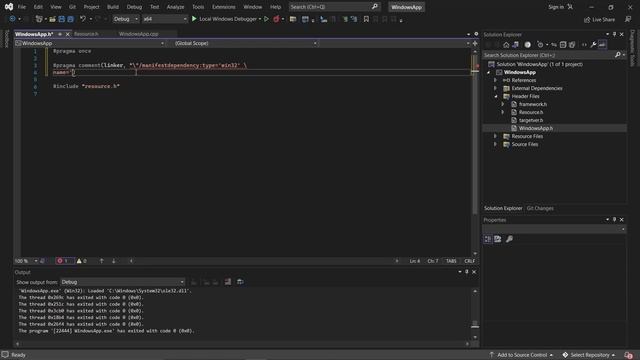
Task: Switch views icon in Solution Explorer toolbar
Action: click(x=516, y=45)
